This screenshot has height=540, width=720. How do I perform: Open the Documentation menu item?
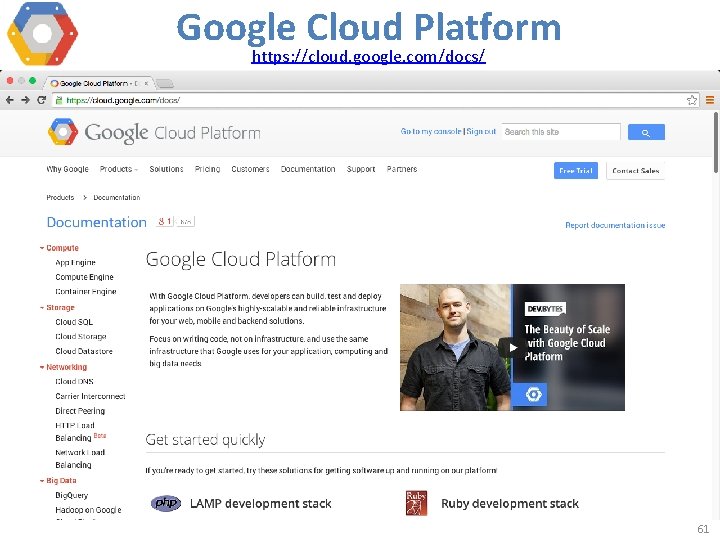coord(308,169)
